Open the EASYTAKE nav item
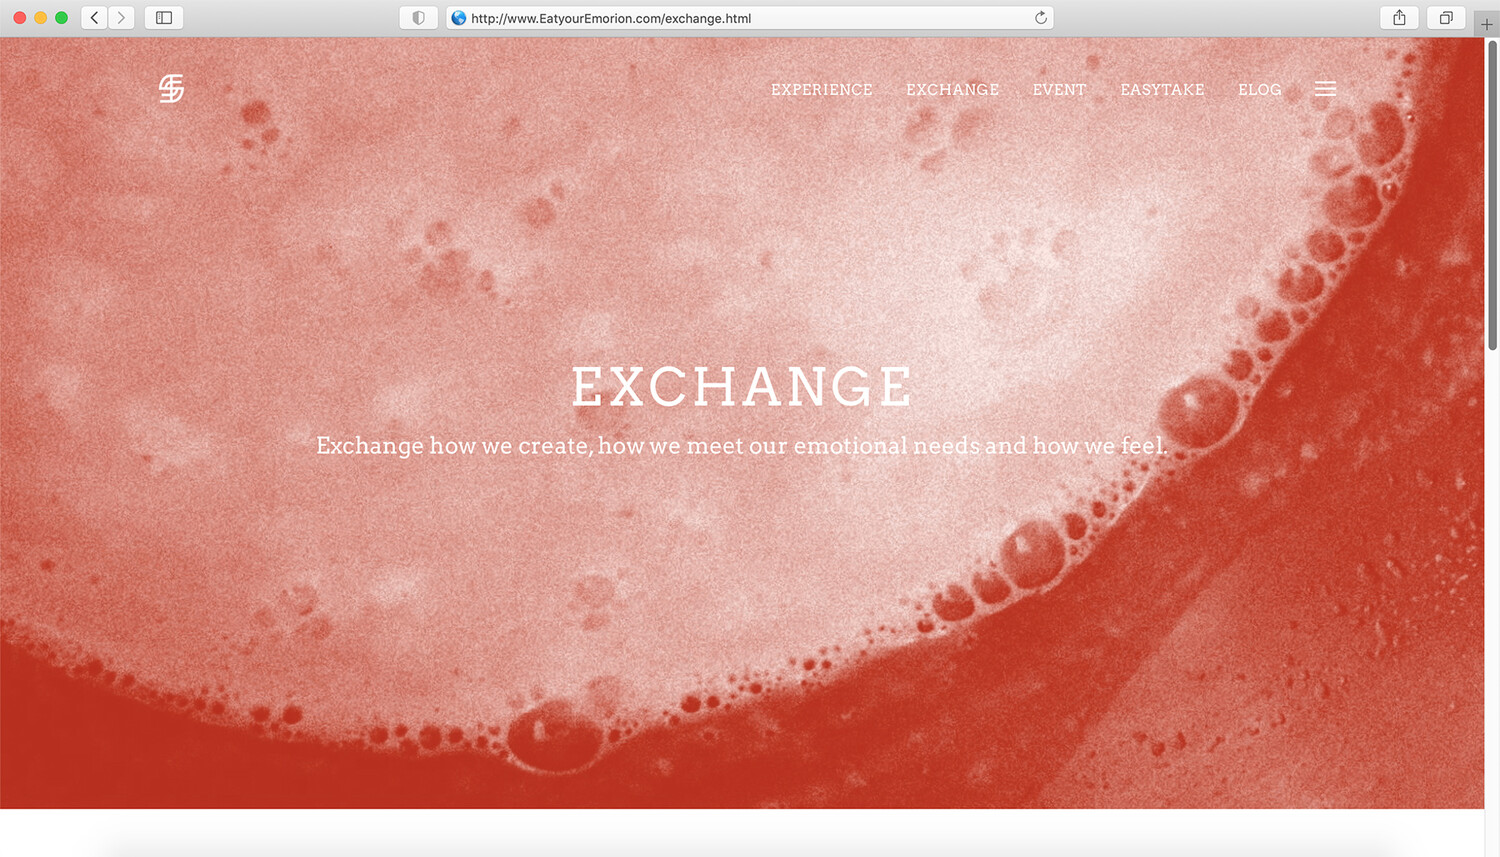The image size is (1500, 857). (1162, 90)
